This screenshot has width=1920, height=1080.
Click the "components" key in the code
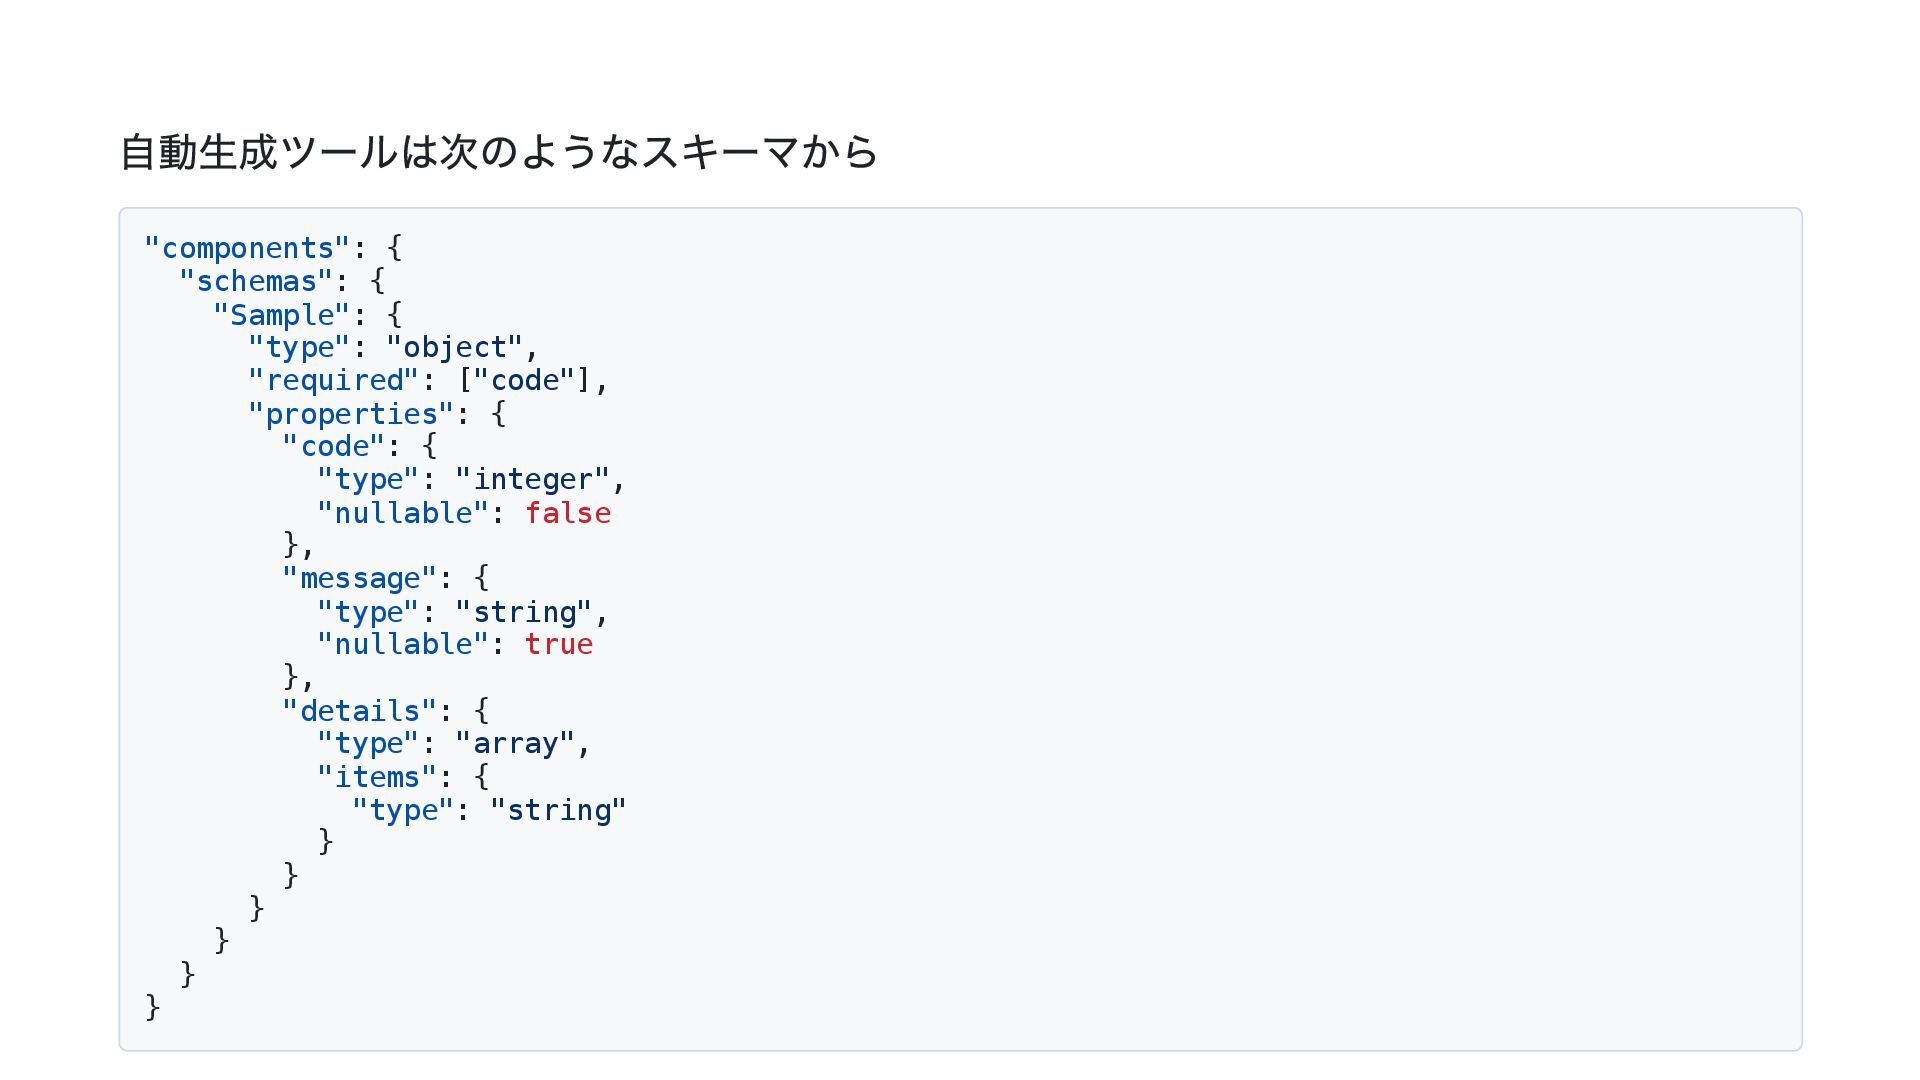pyautogui.click(x=247, y=248)
